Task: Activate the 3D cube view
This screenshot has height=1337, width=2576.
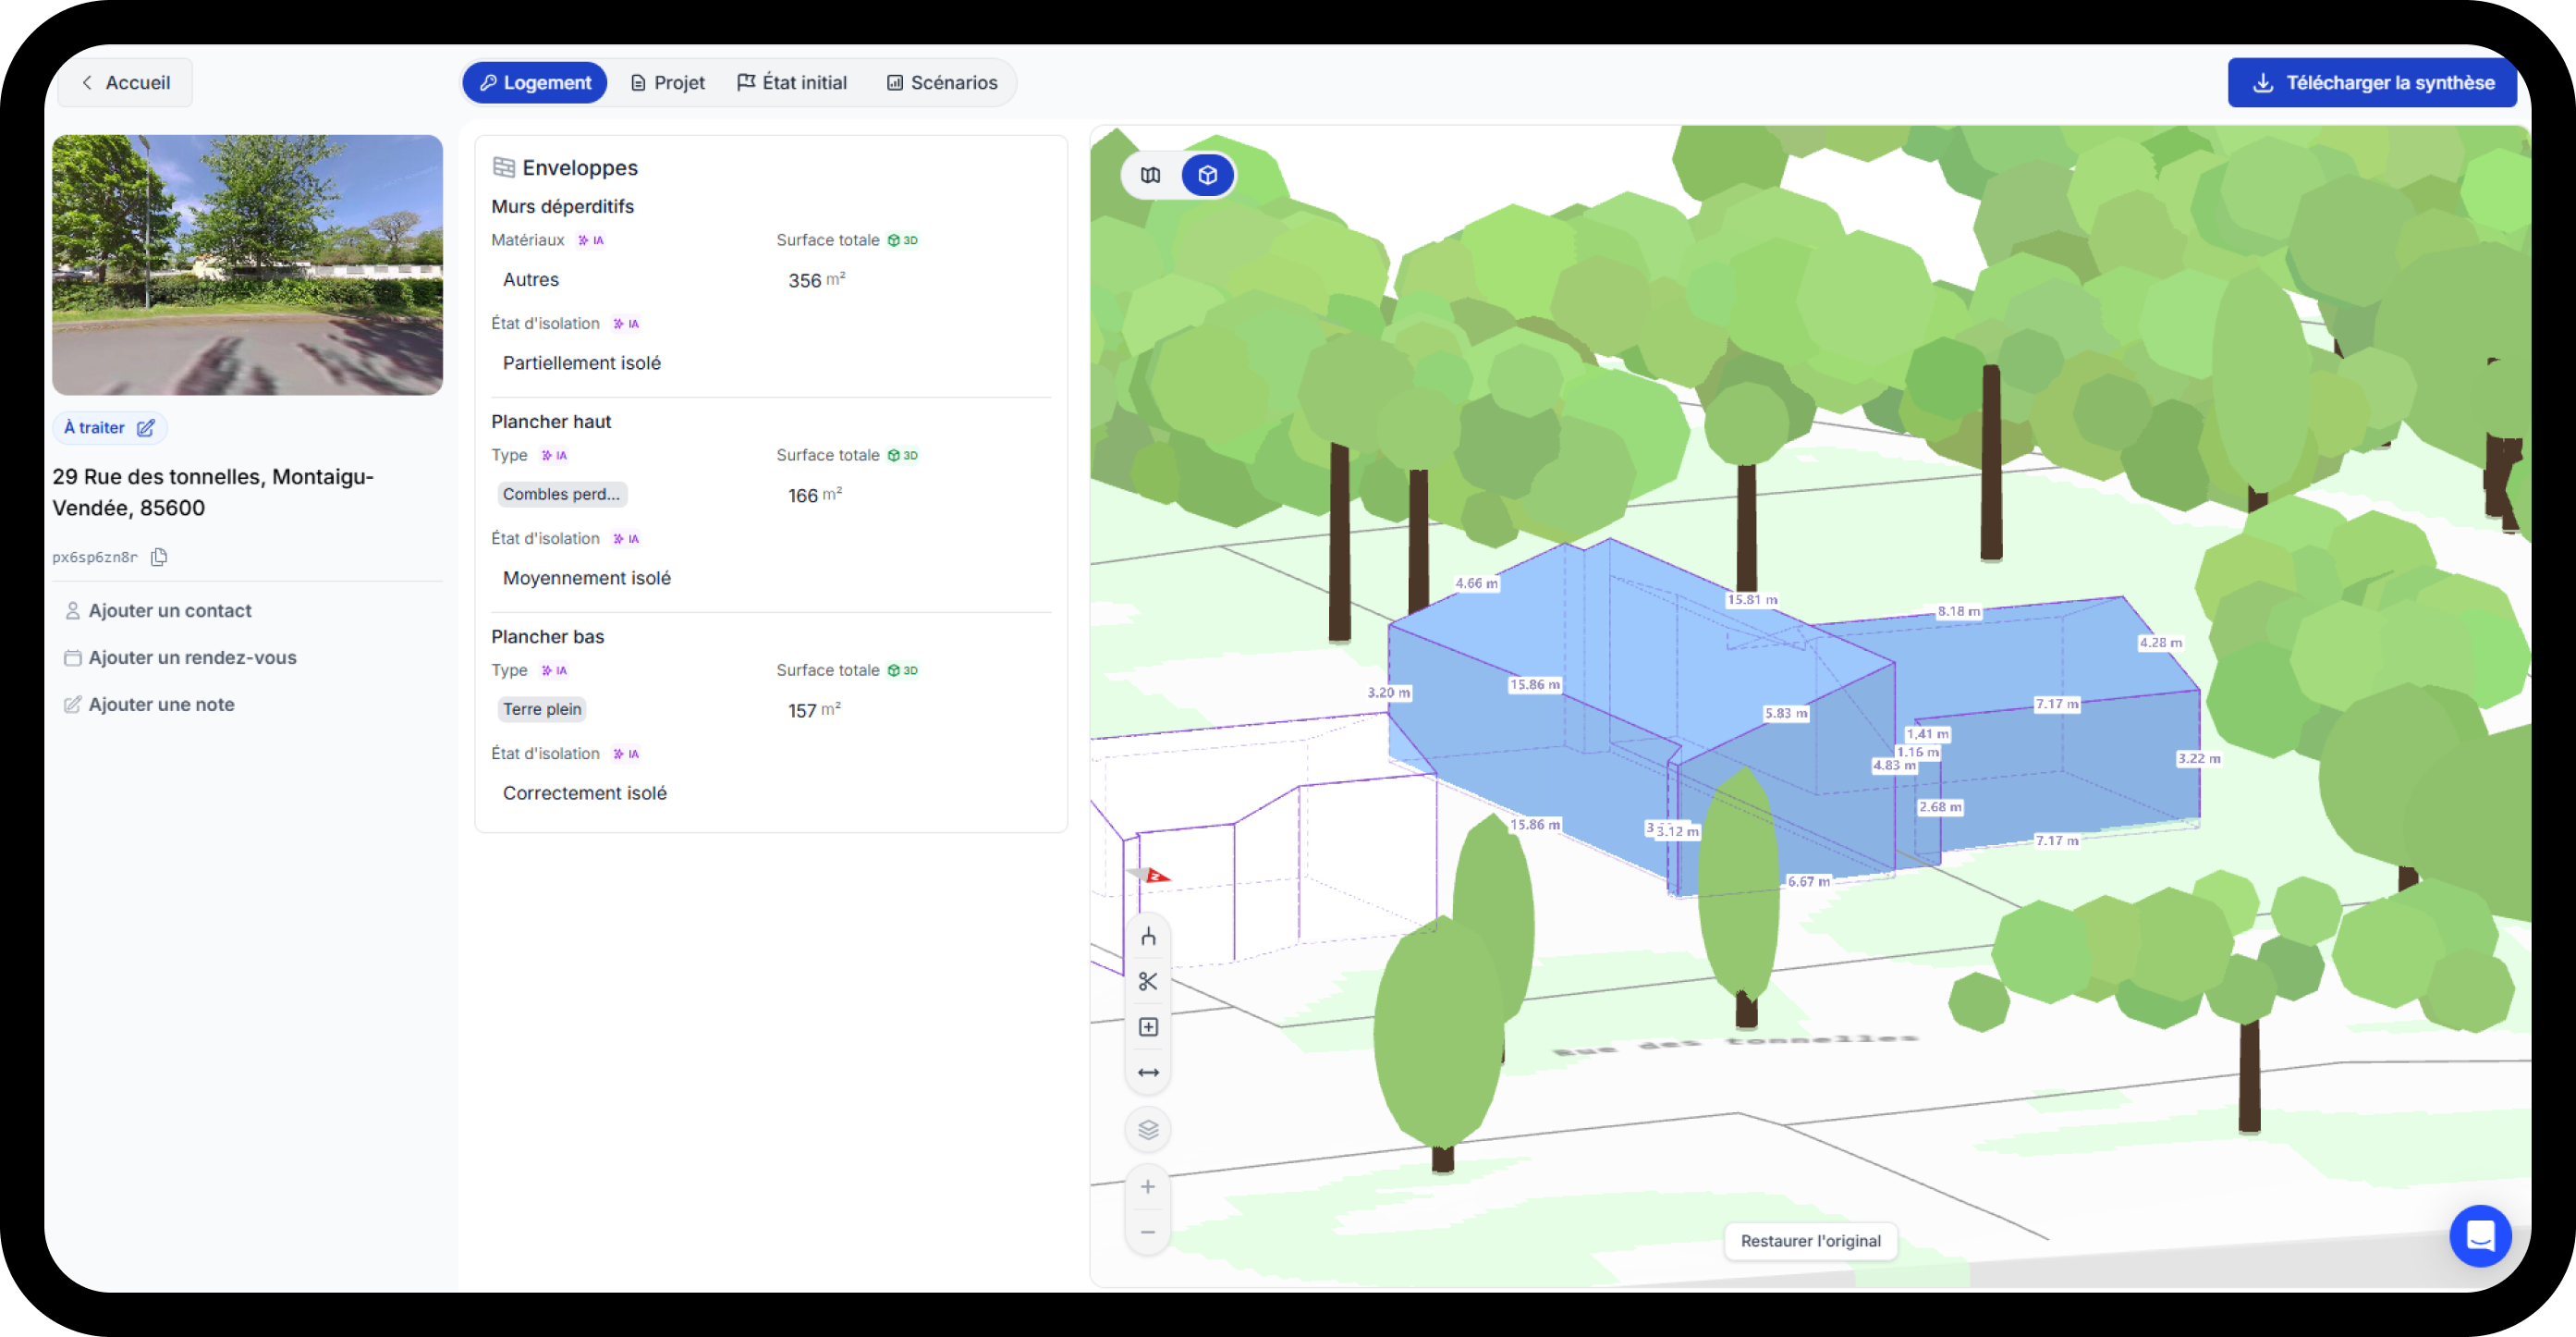Action: (x=1207, y=175)
